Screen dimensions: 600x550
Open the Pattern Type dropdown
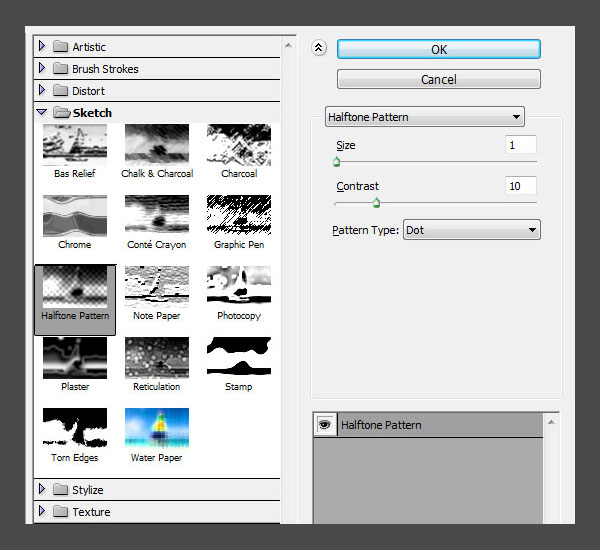471,230
